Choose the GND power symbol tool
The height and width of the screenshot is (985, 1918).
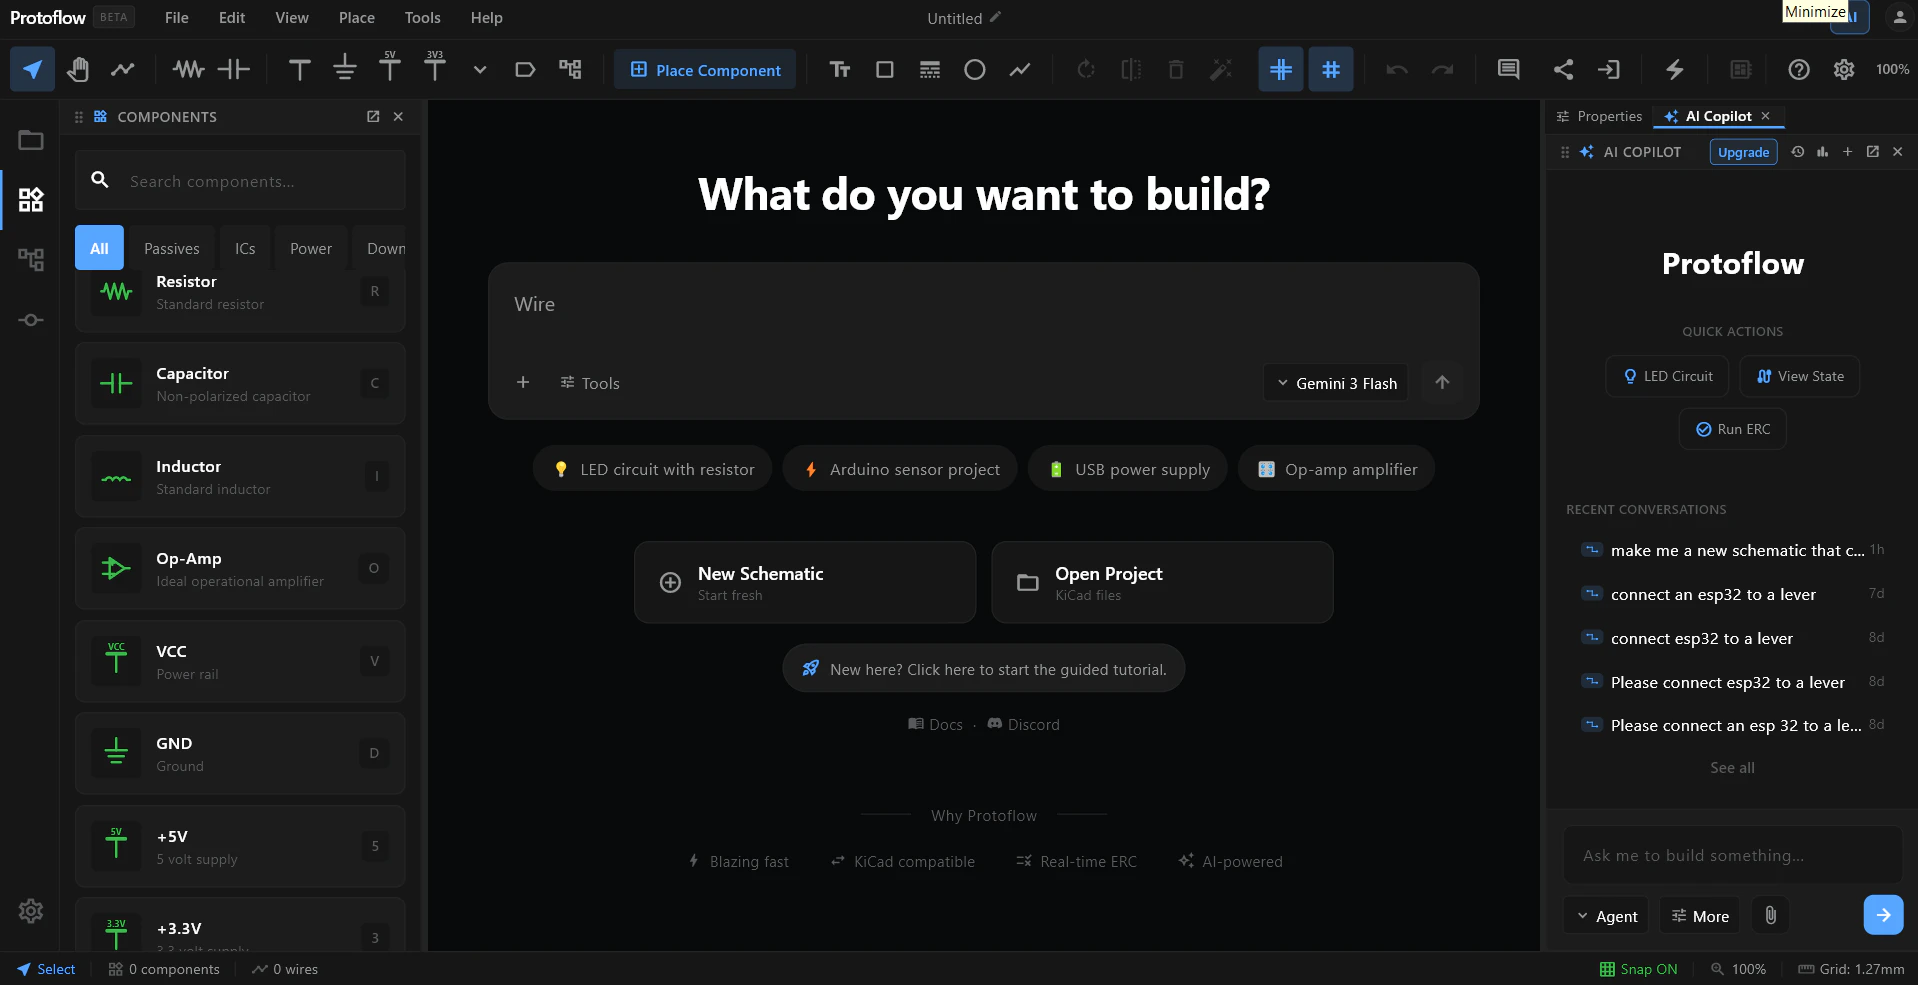click(344, 69)
